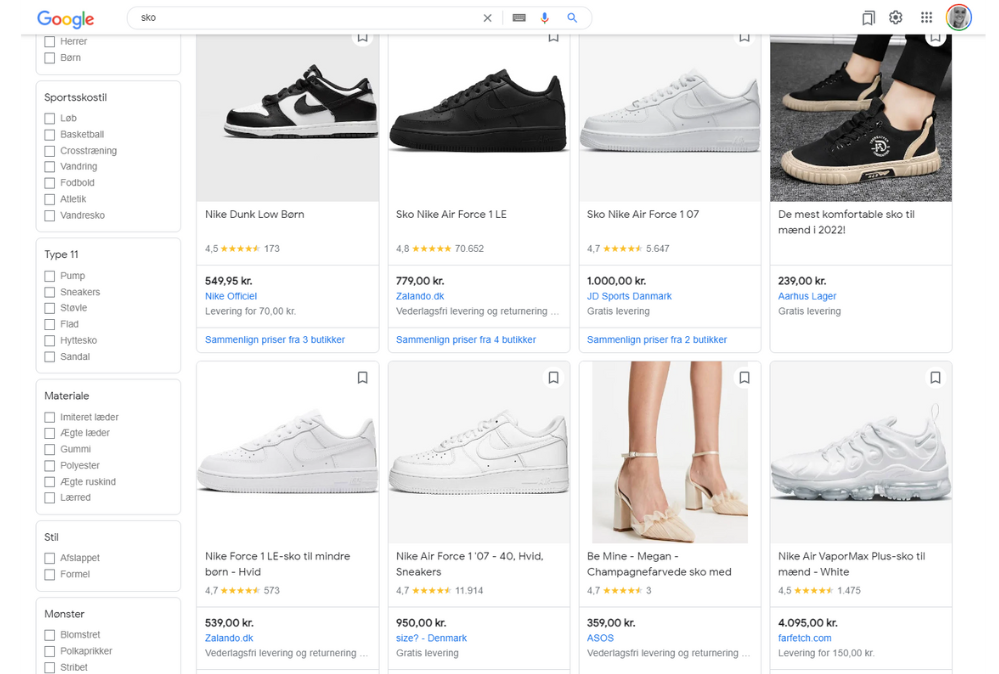Click the Nike Dunk Low Børn title
Screen dimensions: 999x674
[254, 215]
